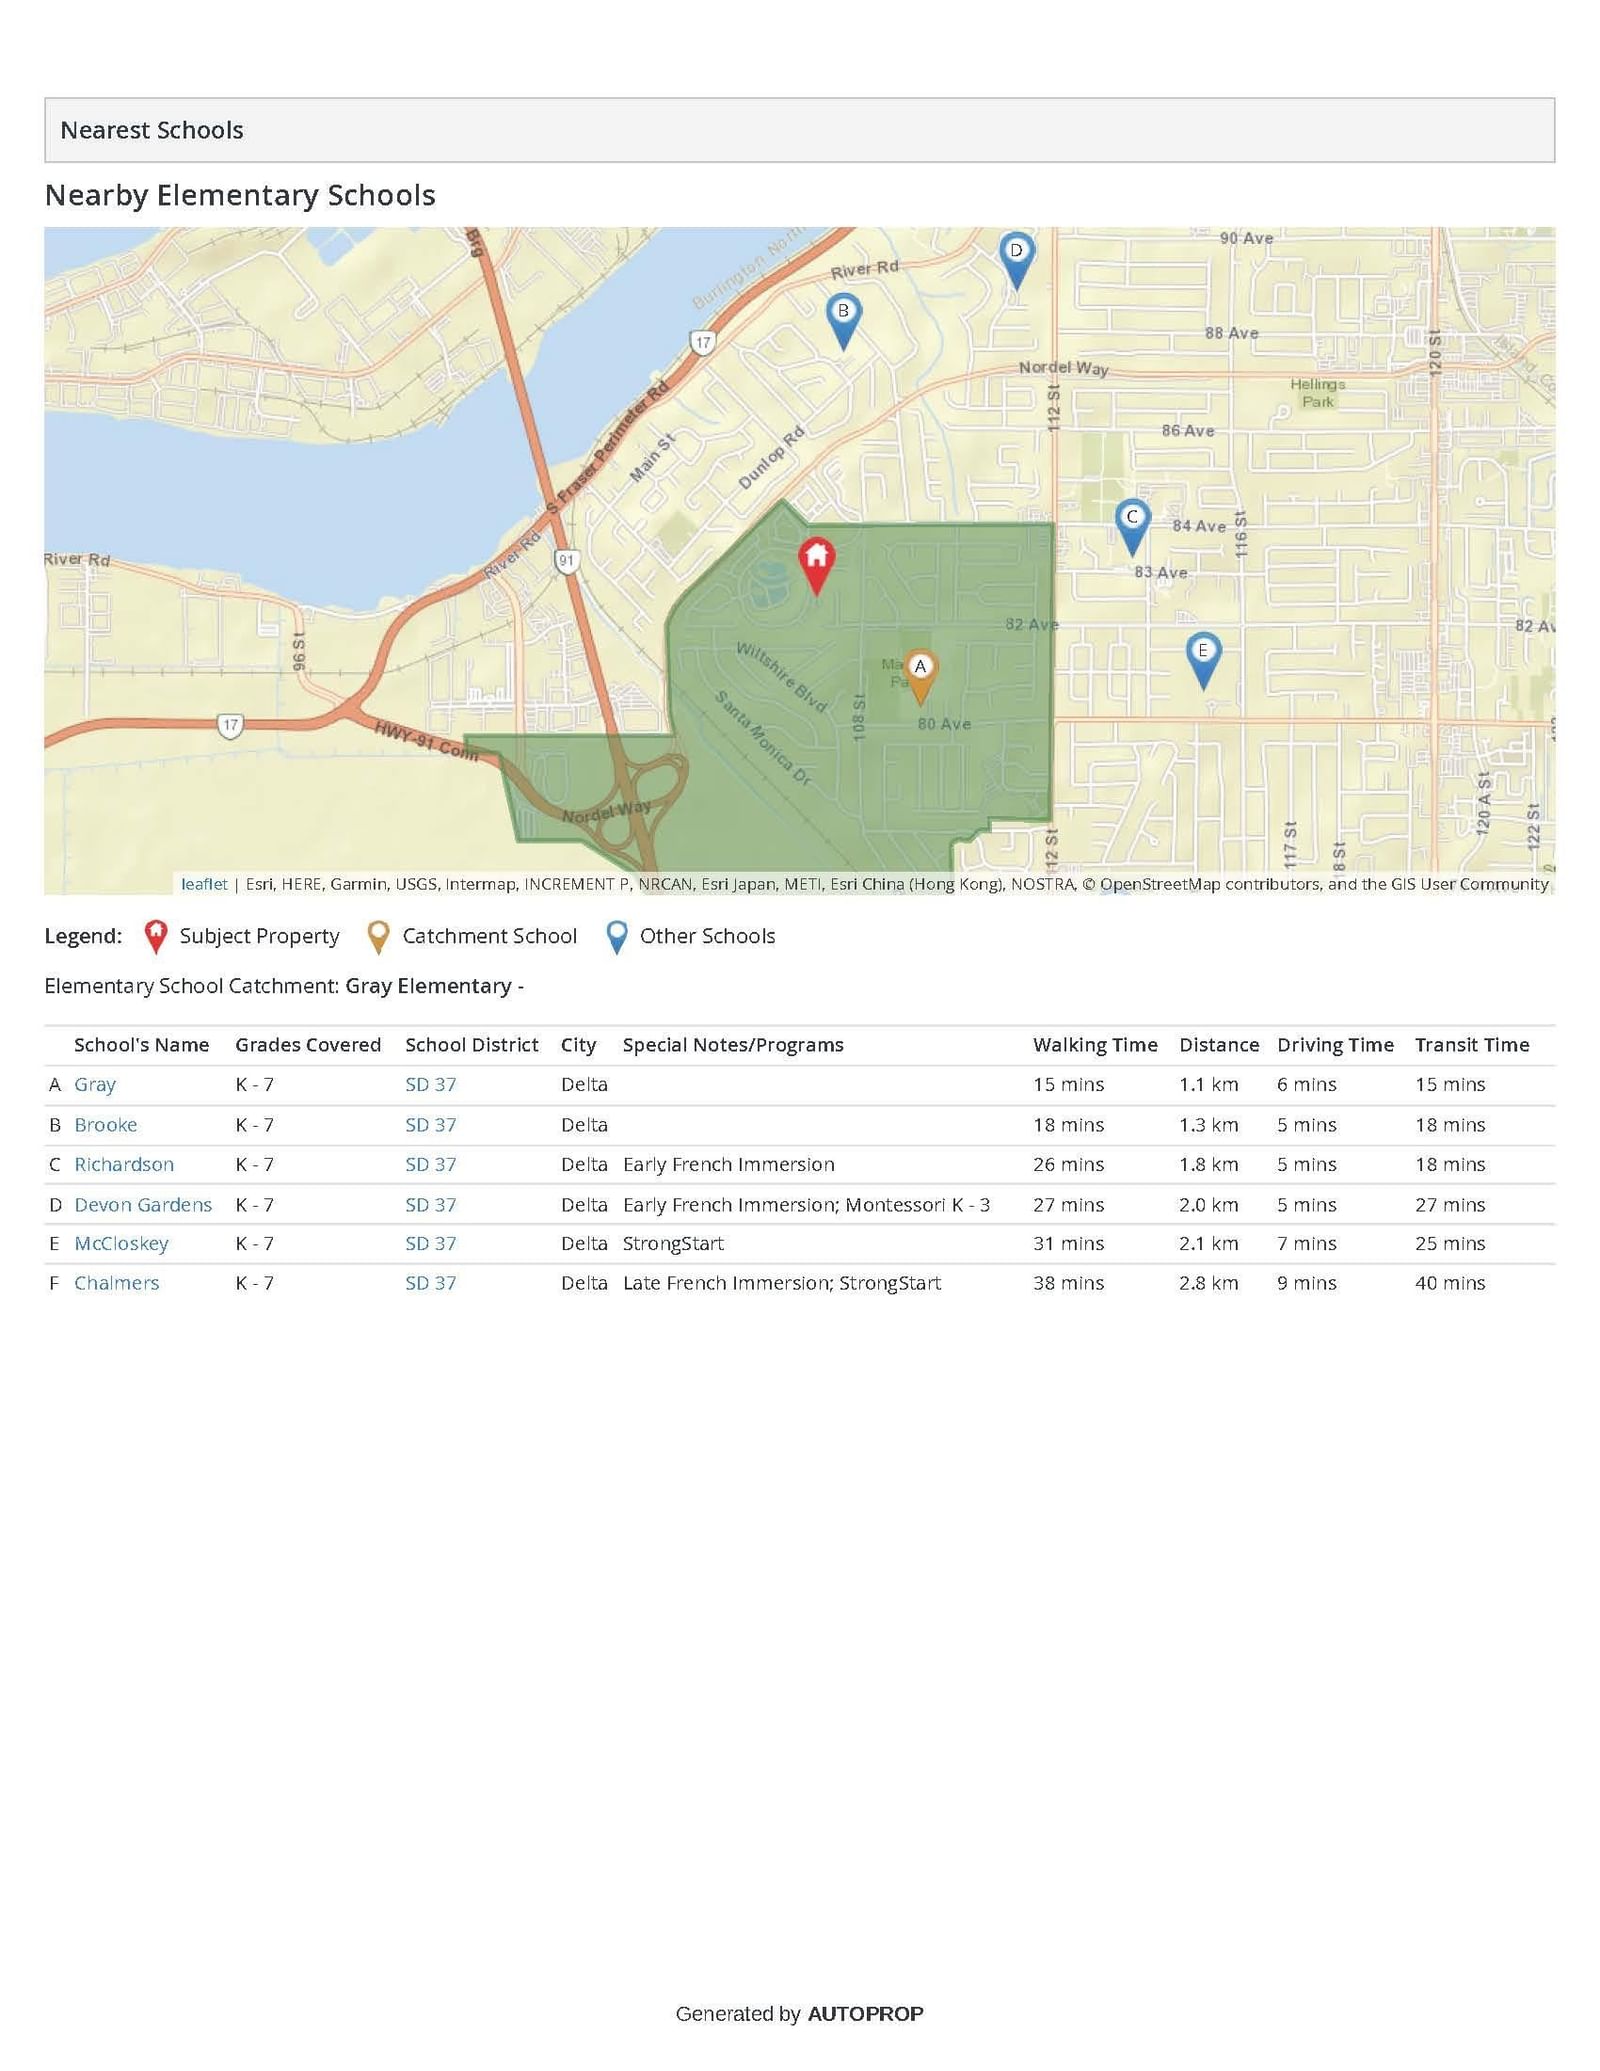Screen dimensions: 1600x2071
Task: Click Highway 17 shield near River Rd
Action: [x=703, y=342]
